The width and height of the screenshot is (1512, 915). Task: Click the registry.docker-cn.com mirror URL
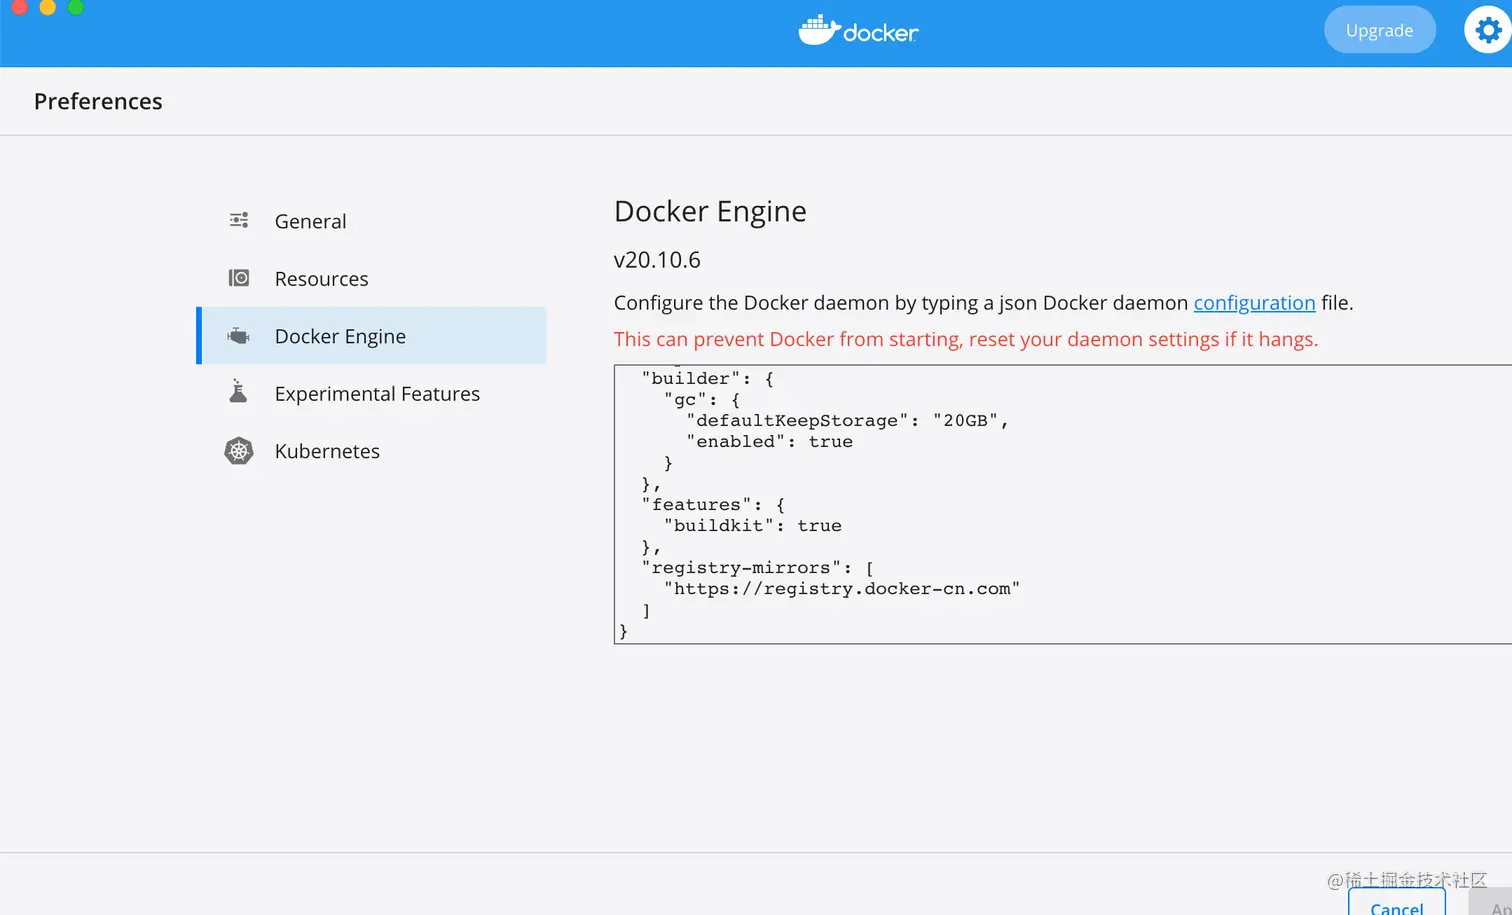tap(842, 589)
